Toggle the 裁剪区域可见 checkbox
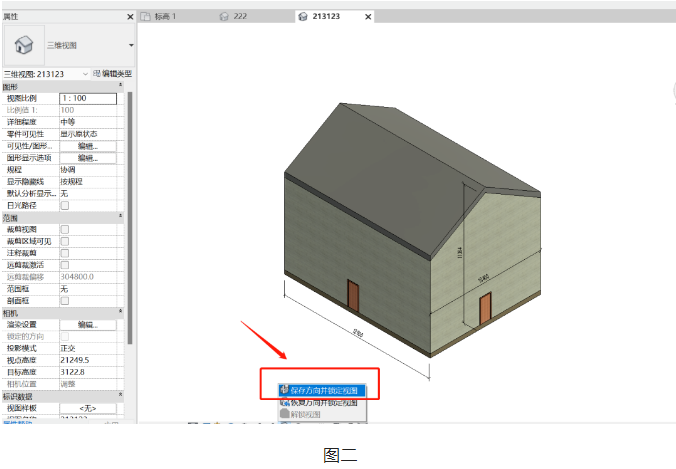This screenshot has width=676, height=469. [65, 241]
